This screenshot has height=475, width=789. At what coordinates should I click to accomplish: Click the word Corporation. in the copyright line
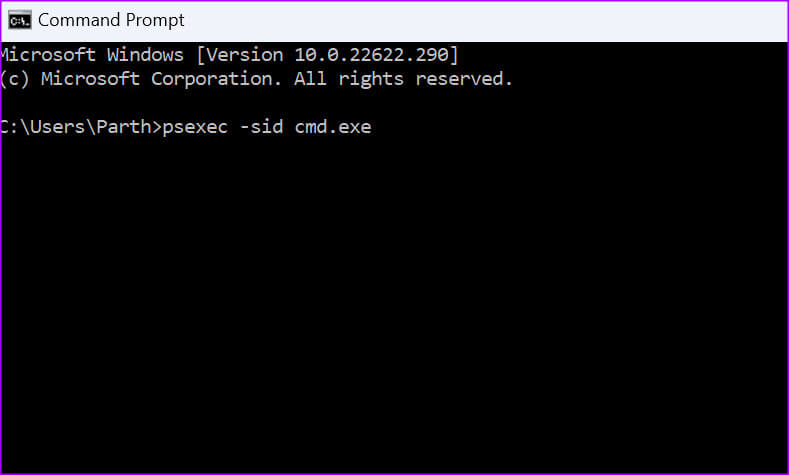(x=216, y=79)
